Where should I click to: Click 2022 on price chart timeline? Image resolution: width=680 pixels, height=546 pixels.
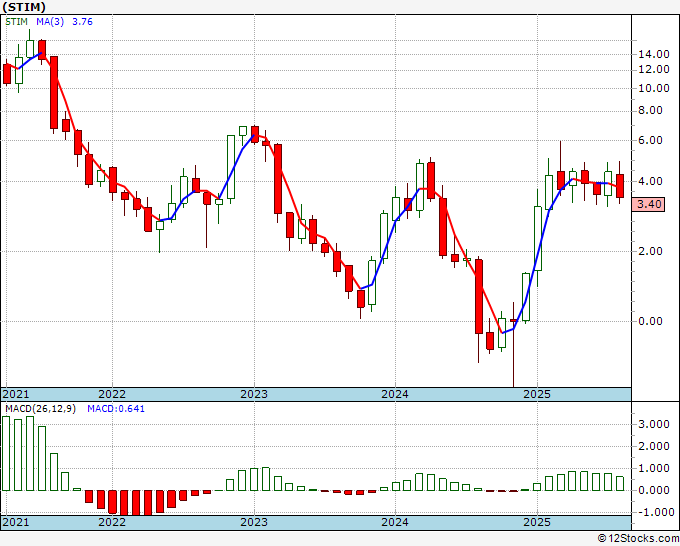112,394
